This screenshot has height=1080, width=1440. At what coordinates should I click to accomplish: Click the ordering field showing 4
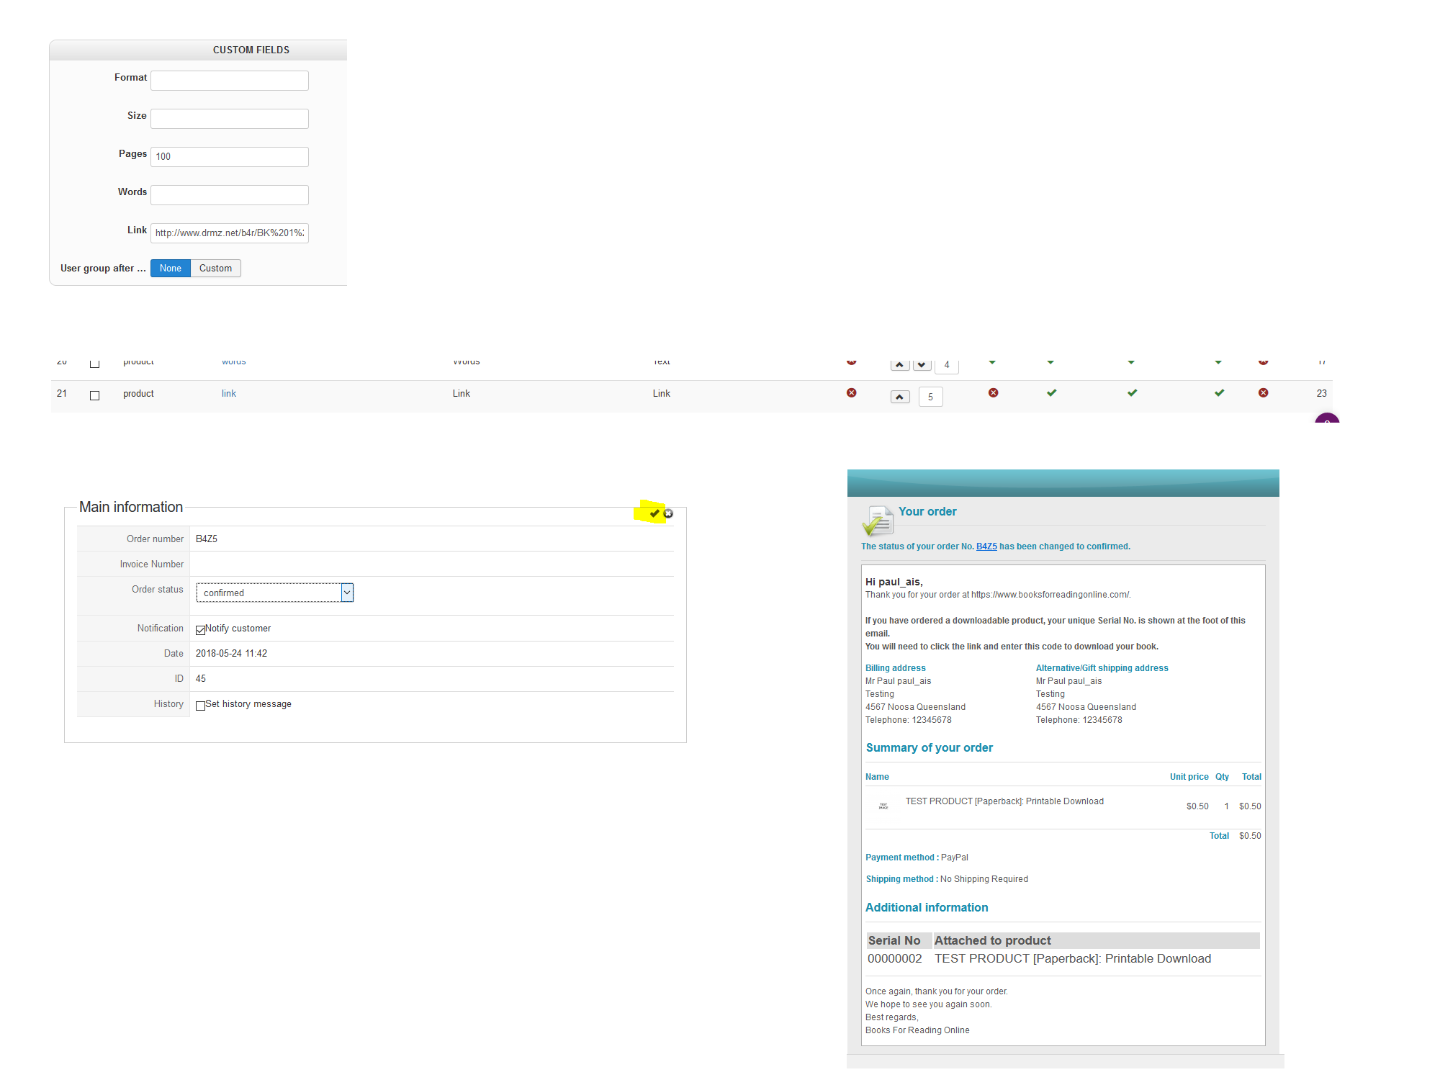pos(946,365)
